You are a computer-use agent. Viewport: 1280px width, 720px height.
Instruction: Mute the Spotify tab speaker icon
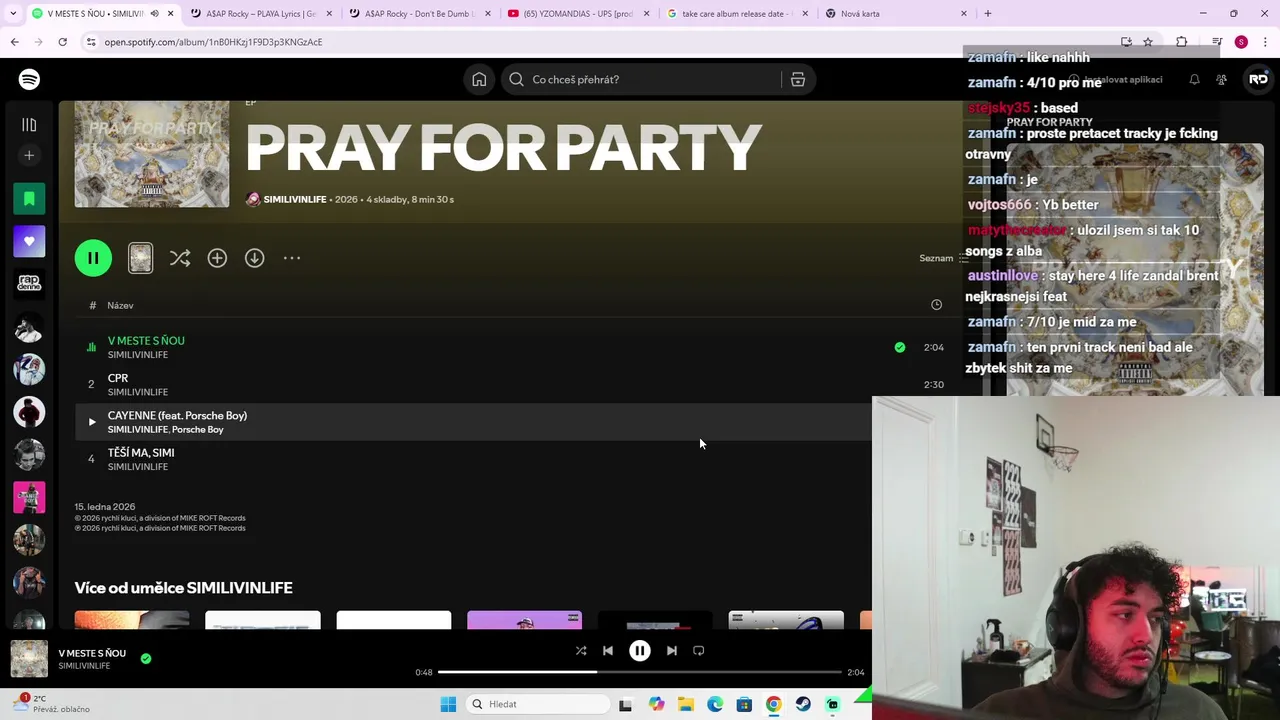(x=154, y=14)
